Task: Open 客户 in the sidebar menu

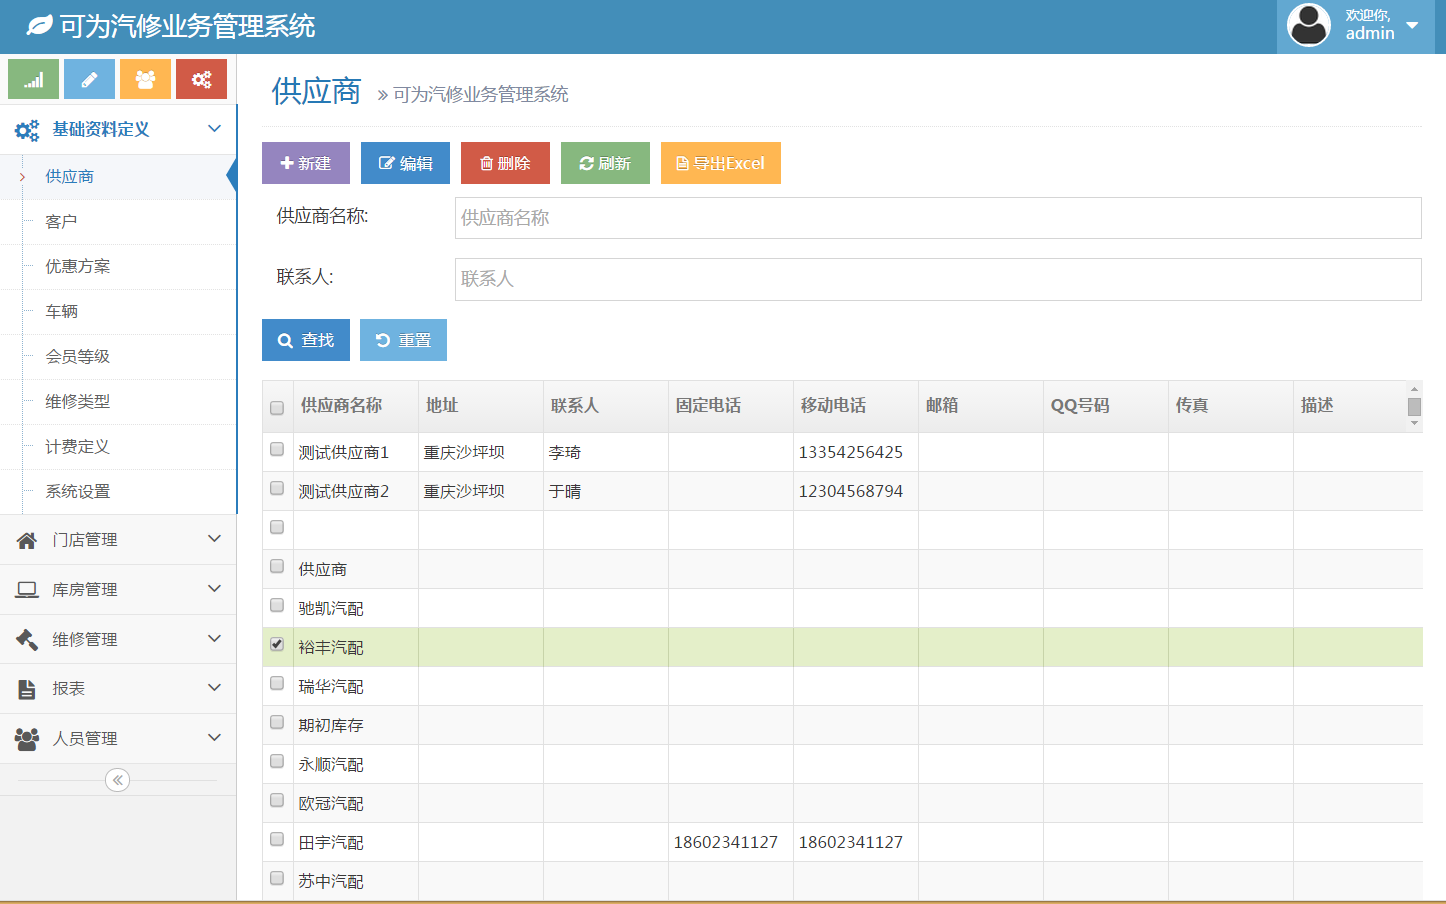Action: tap(61, 222)
